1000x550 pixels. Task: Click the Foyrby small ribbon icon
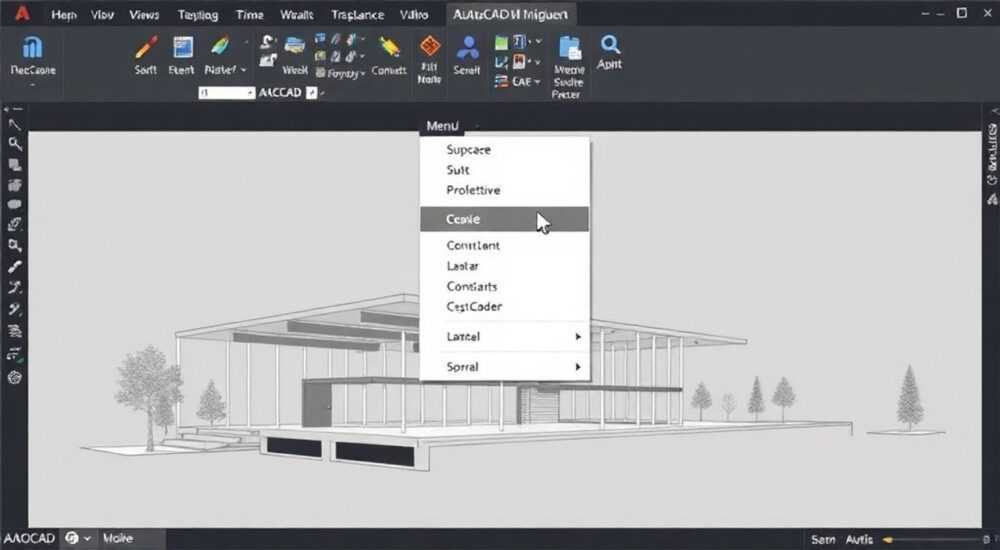click(321, 73)
